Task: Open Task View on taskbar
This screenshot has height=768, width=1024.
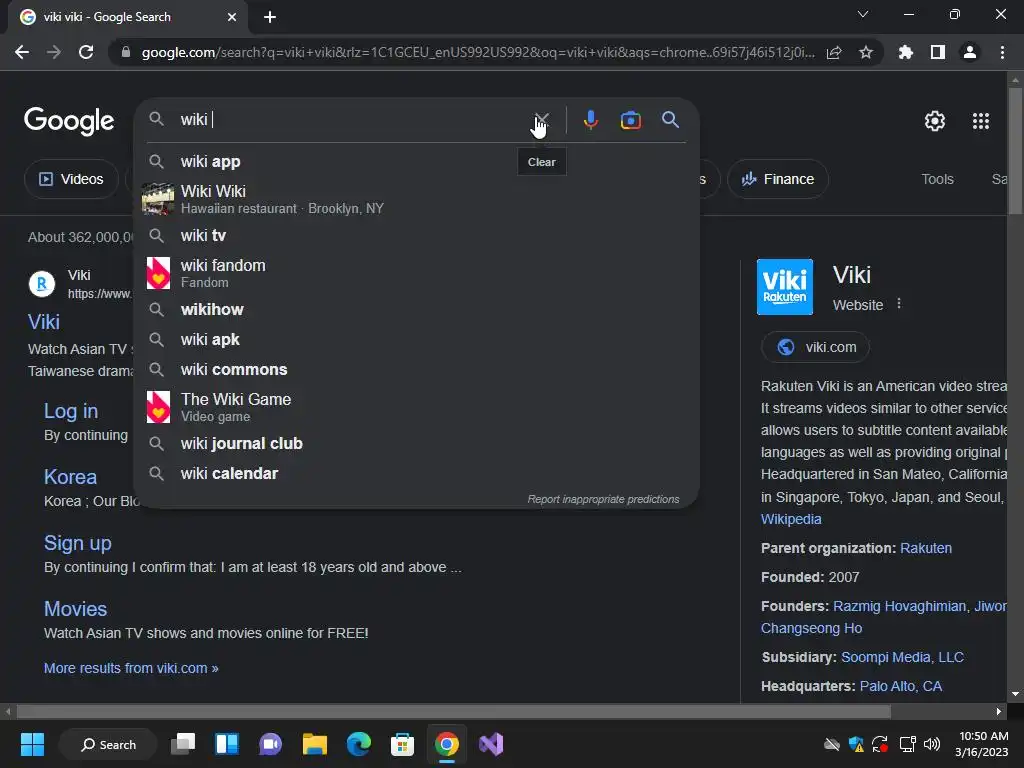Action: pyautogui.click(x=184, y=744)
